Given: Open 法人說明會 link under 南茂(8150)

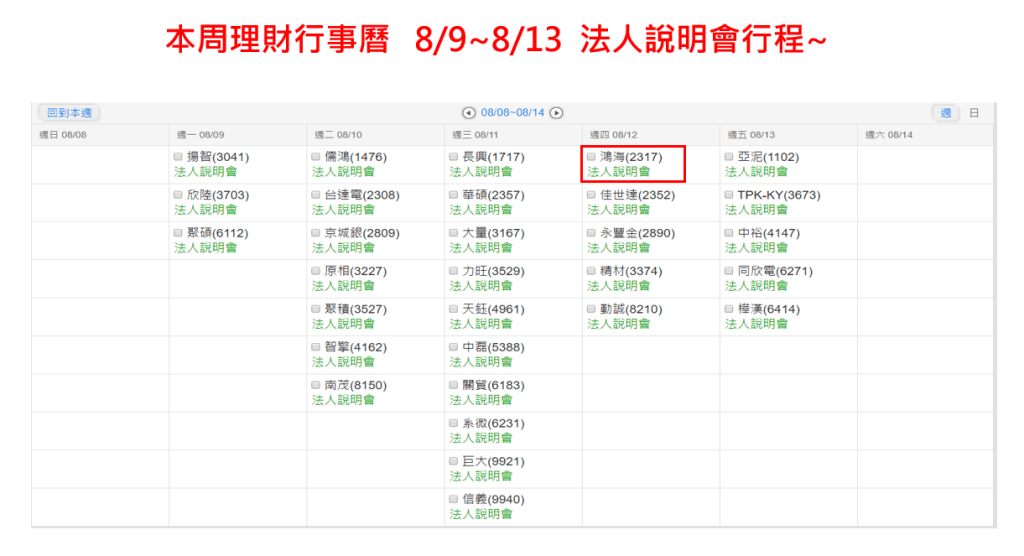Looking at the screenshot, I should (343, 400).
